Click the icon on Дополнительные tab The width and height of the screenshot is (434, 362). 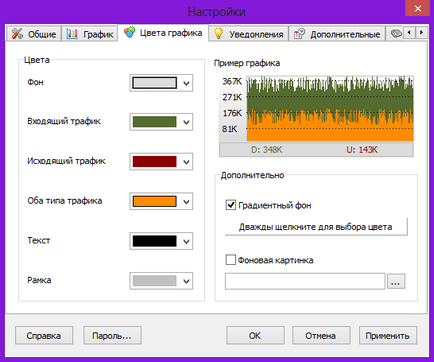tap(299, 34)
